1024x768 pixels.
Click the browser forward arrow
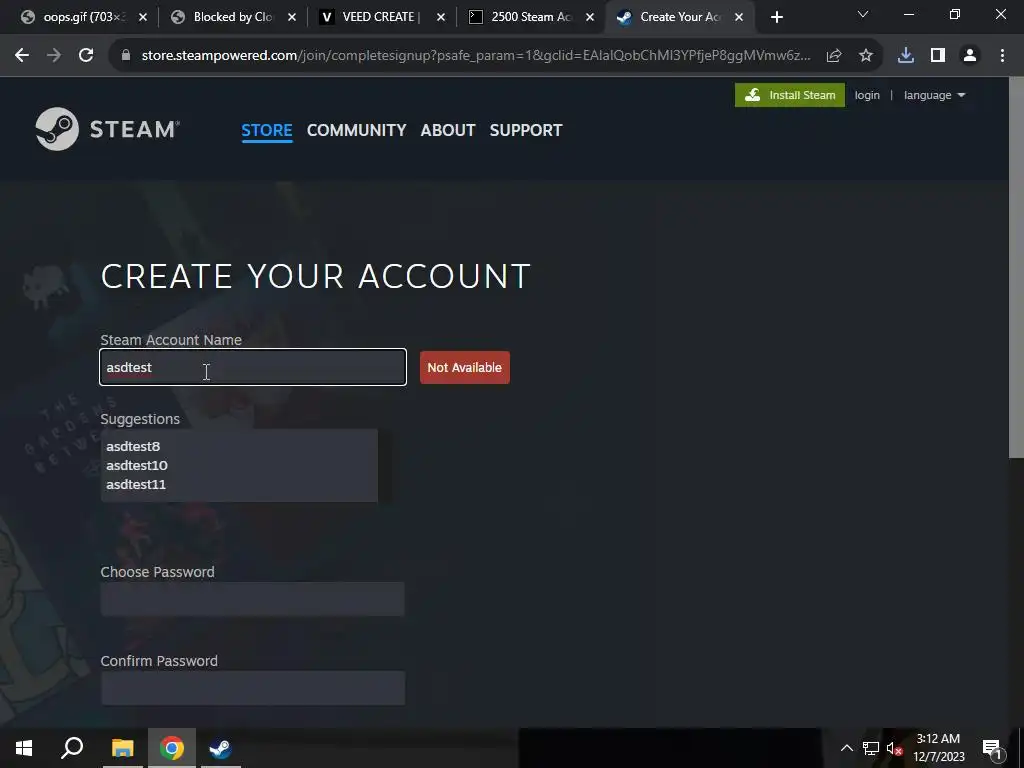[x=54, y=56]
